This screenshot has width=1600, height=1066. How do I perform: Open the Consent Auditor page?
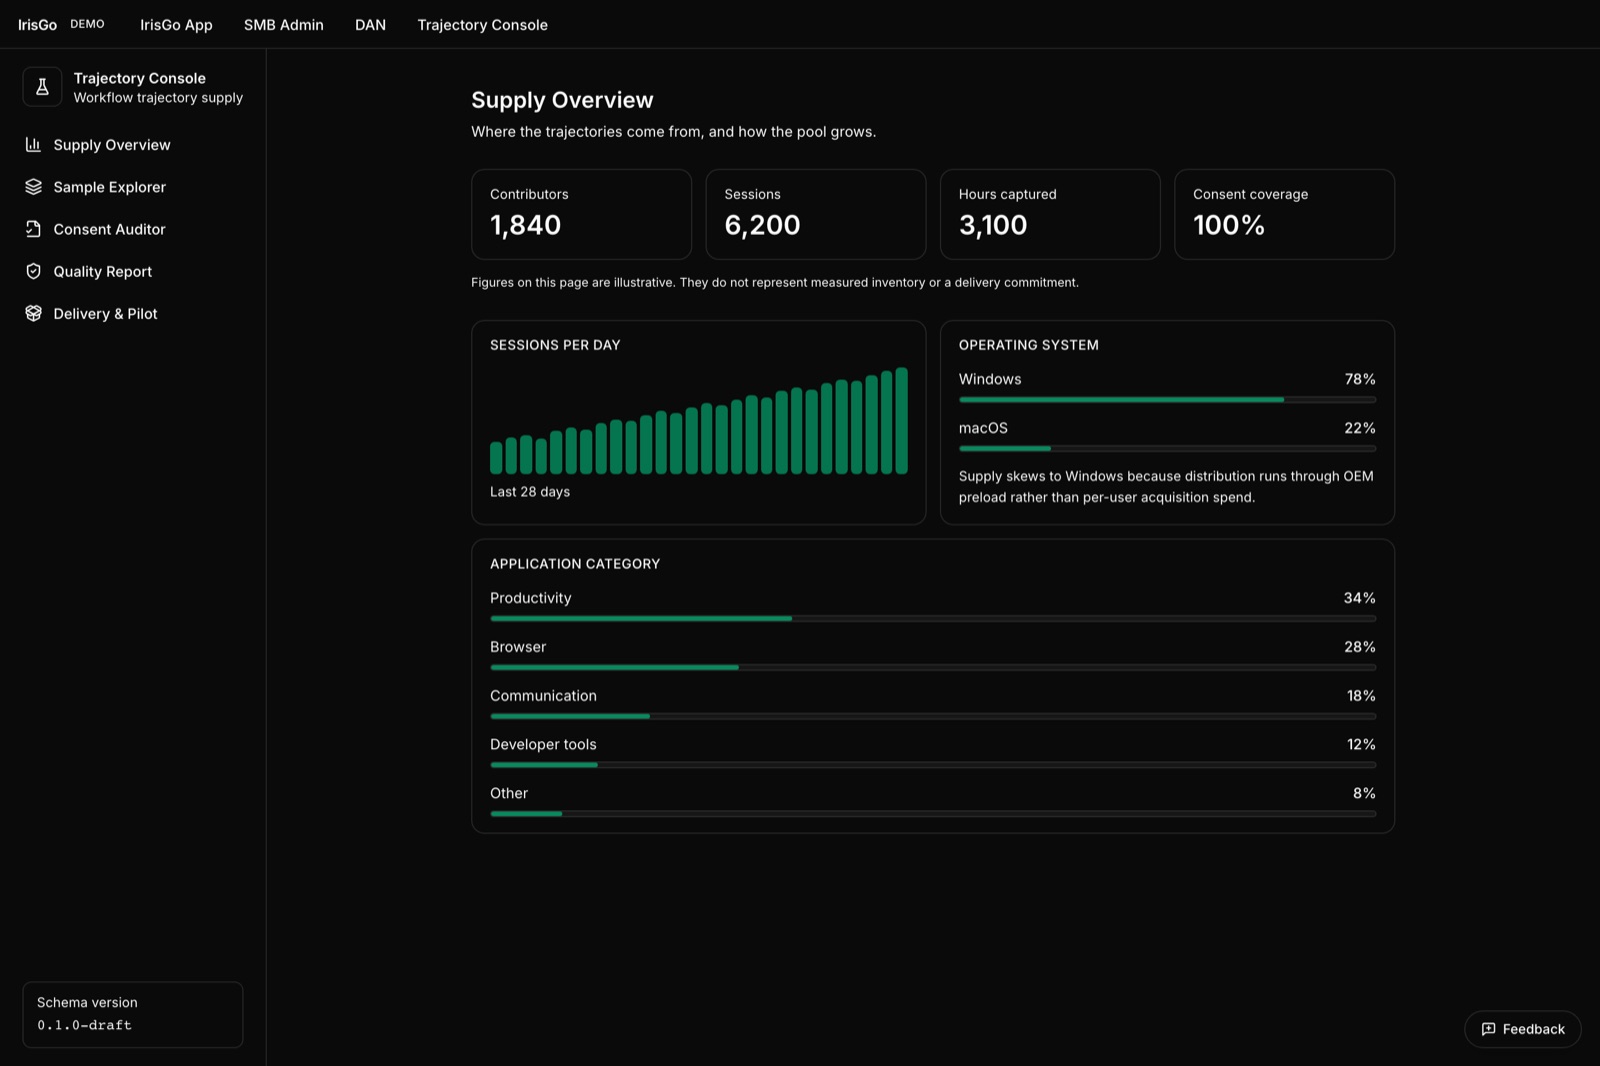click(x=133, y=229)
